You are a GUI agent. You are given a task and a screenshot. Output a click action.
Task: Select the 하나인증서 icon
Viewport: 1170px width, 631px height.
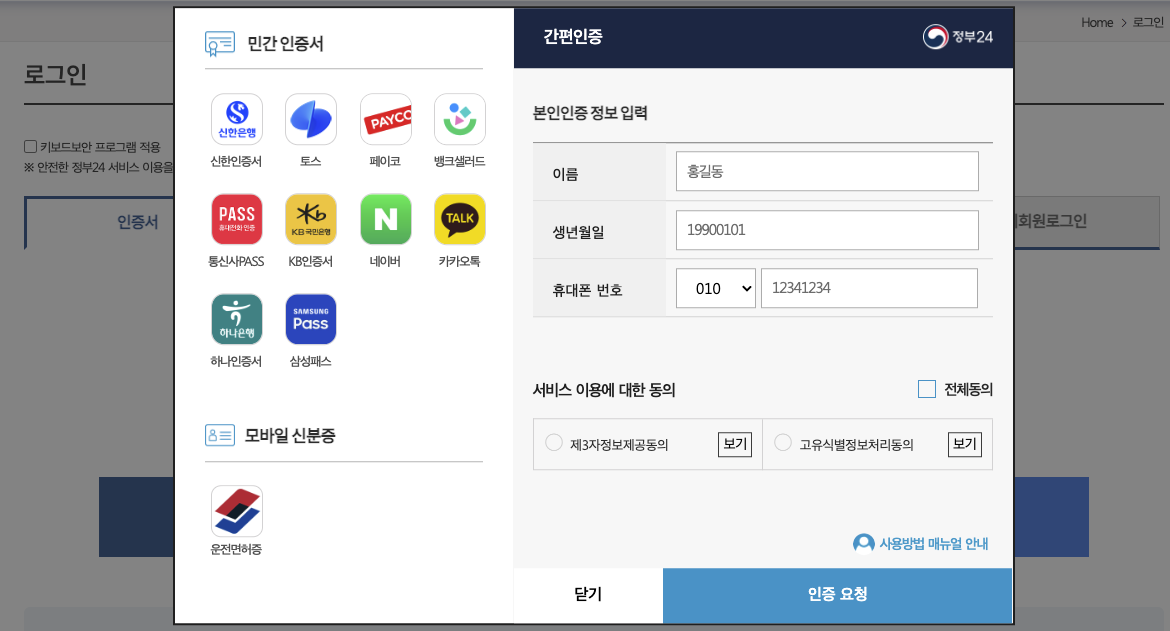[x=236, y=318]
